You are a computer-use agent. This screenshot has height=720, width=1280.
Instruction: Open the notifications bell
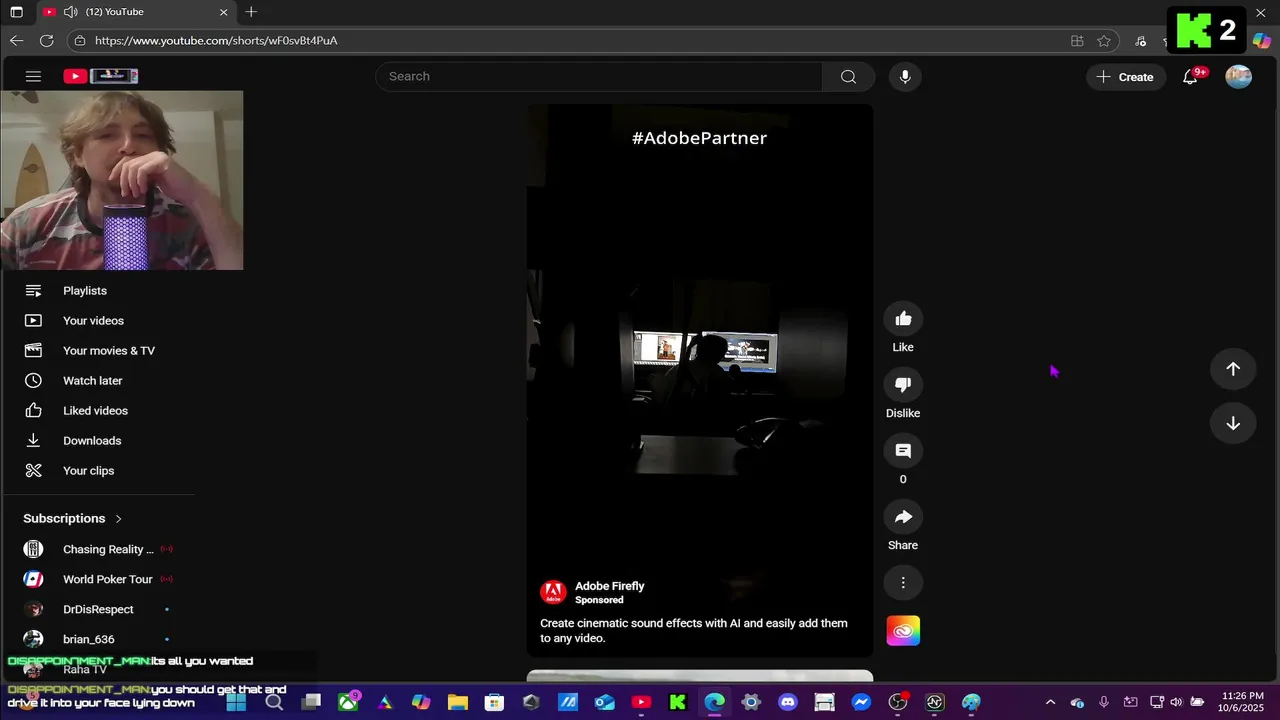point(1190,77)
